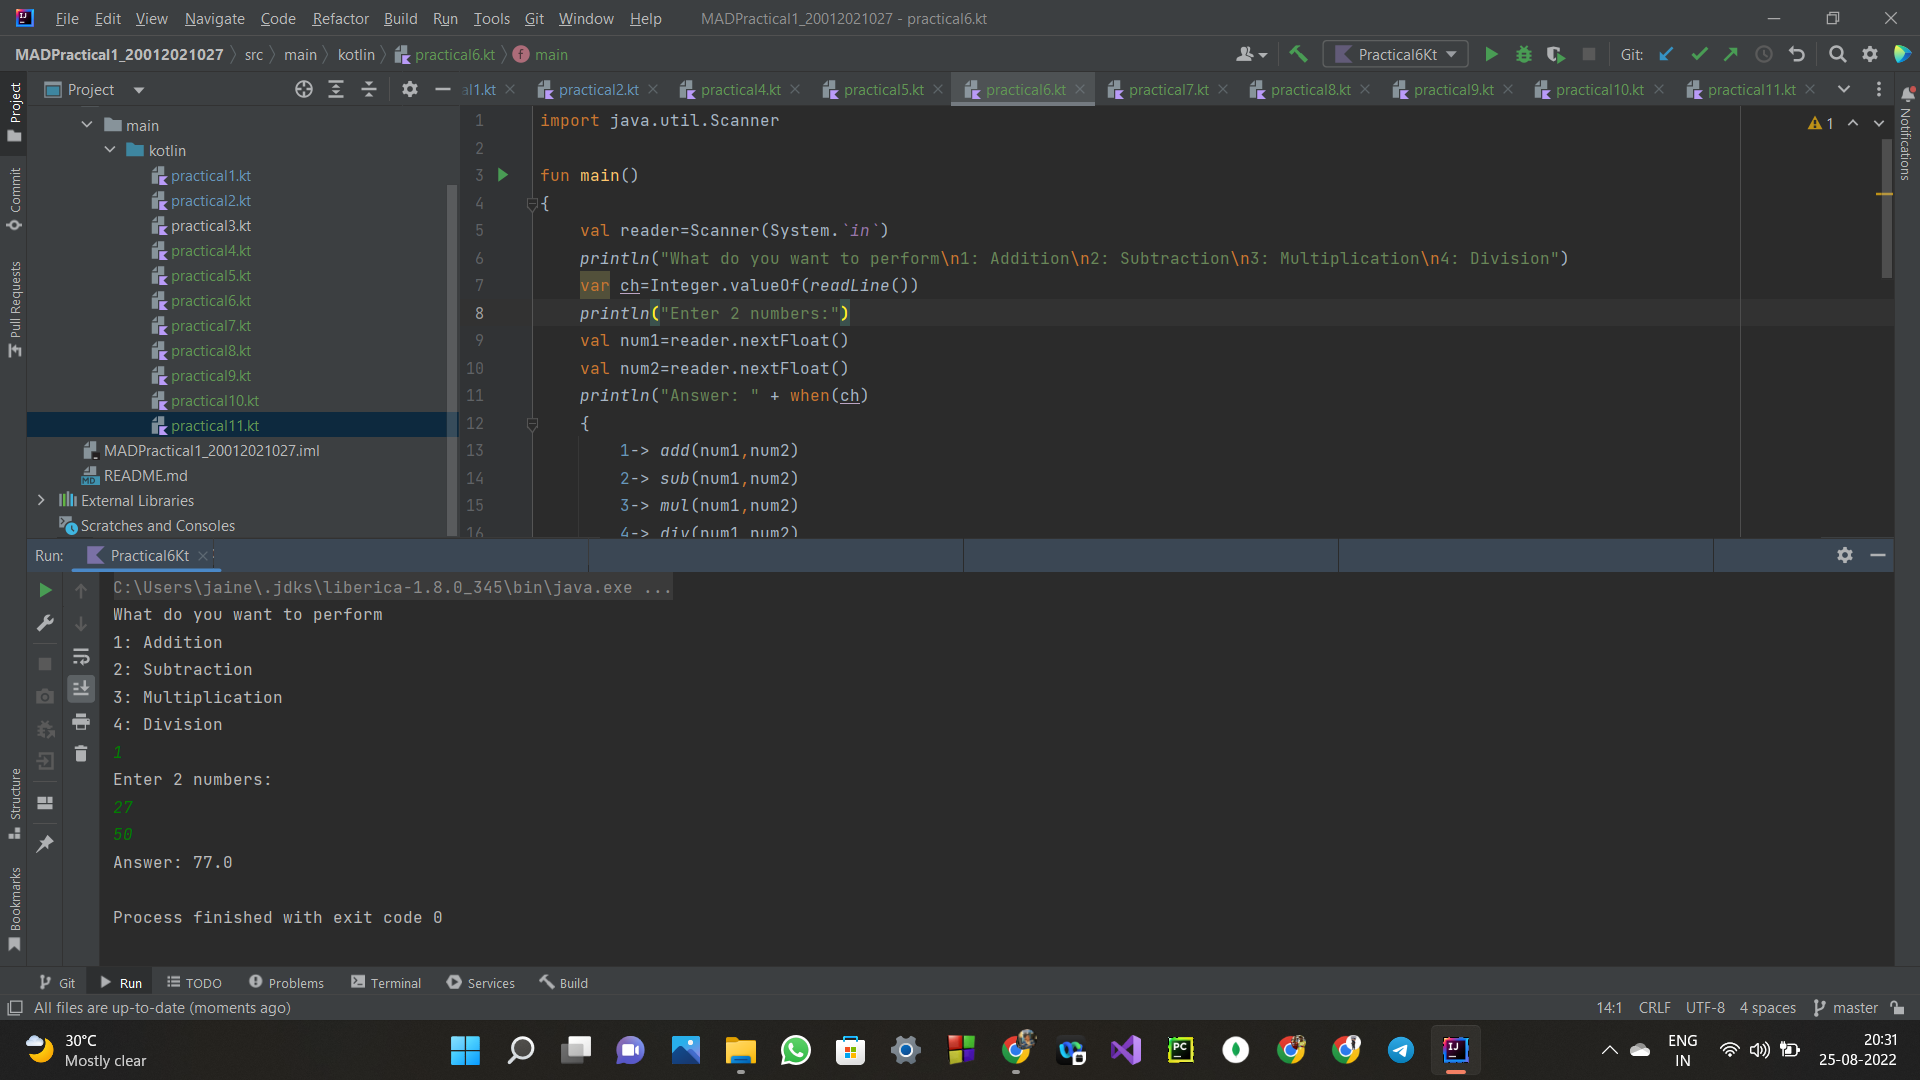Open Problems tool window
The image size is (1920, 1080).
(286, 983)
